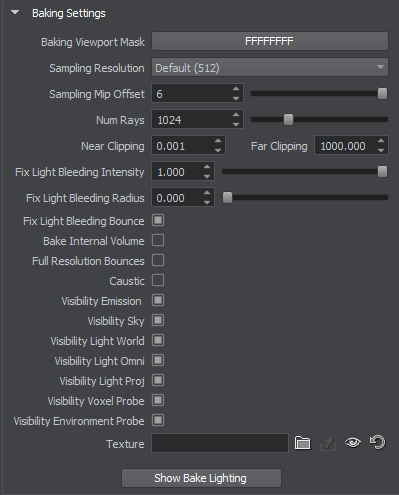Open the Sampling Resolution dropdown
Screen dimensions: 399x495
[x=270, y=68]
